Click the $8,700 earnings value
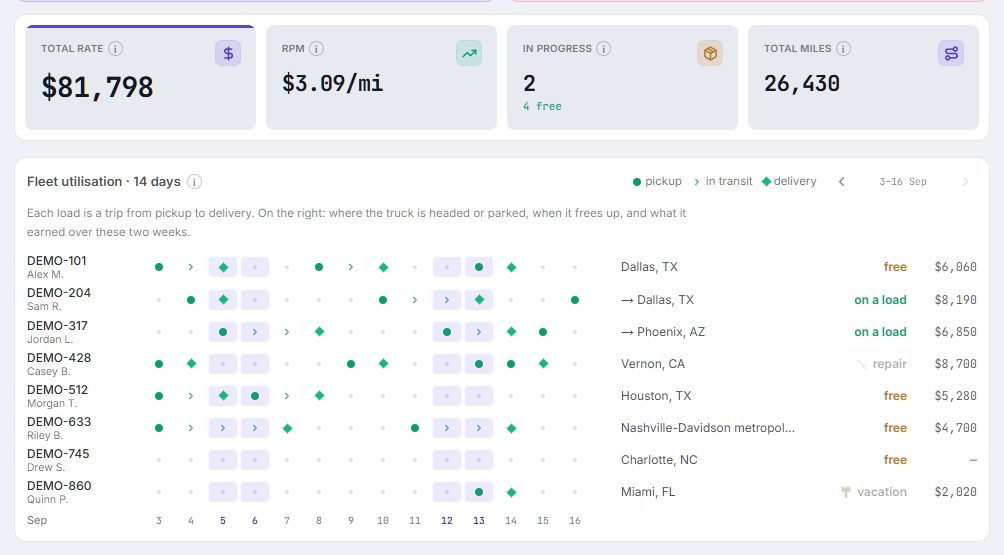The height and width of the screenshot is (555, 1004). (955, 364)
